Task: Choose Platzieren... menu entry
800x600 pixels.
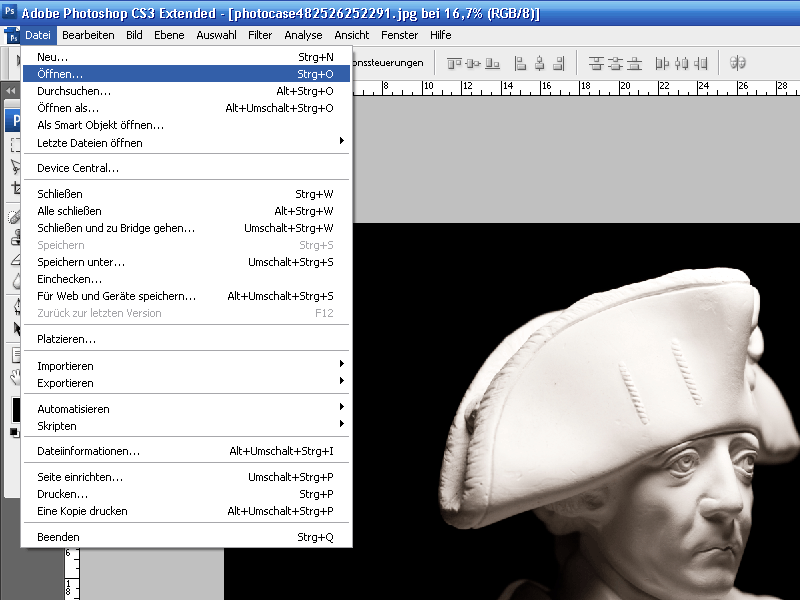Action: click(x=186, y=339)
